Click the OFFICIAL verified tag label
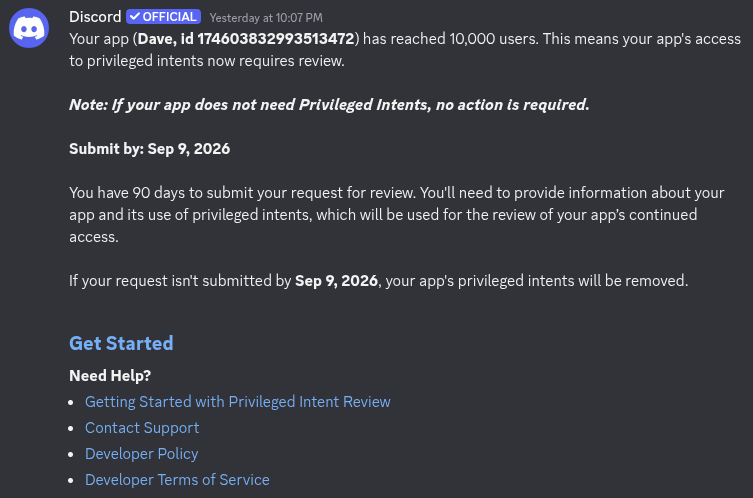Image resolution: width=753 pixels, height=498 pixels. click(163, 17)
